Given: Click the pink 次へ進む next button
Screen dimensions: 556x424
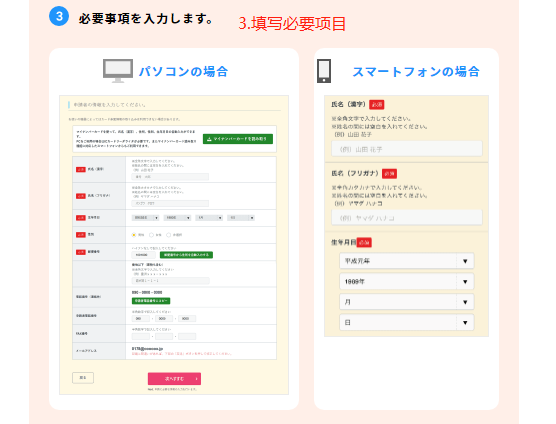Looking at the screenshot, I should pyautogui.click(x=174, y=379).
